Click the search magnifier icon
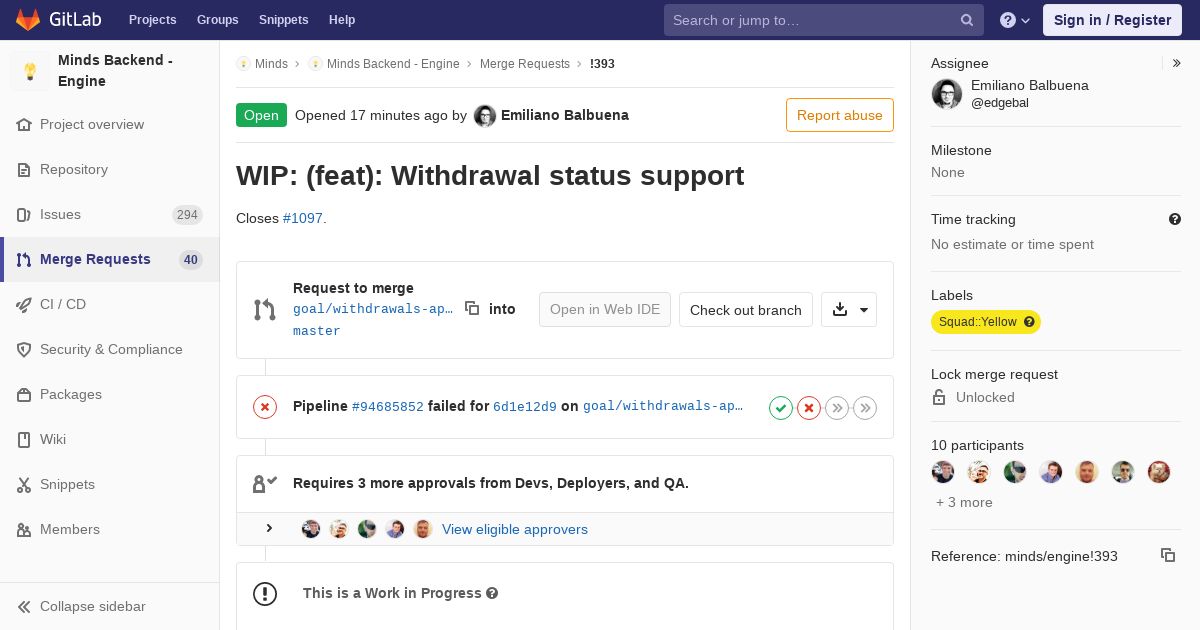This screenshot has height=630, width=1200. point(967,20)
